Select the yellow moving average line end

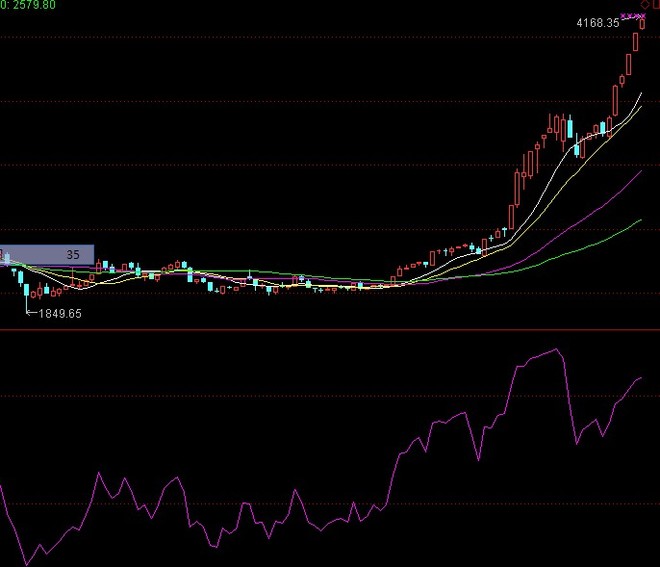[x=640, y=108]
